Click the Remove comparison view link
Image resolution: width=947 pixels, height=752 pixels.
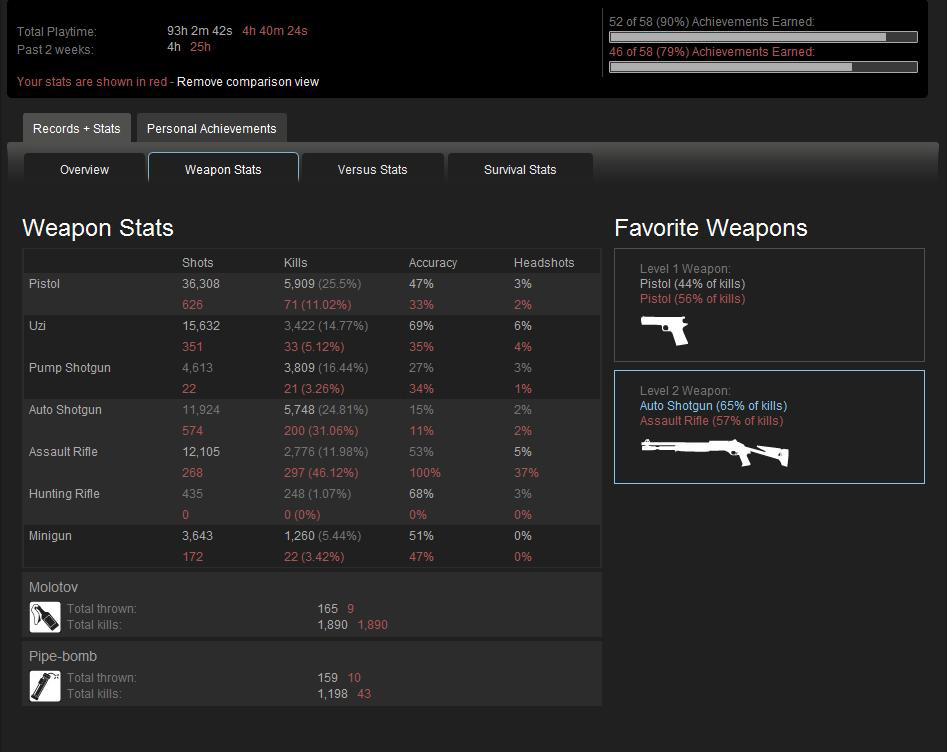pyautogui.click(x=248, y=82)
